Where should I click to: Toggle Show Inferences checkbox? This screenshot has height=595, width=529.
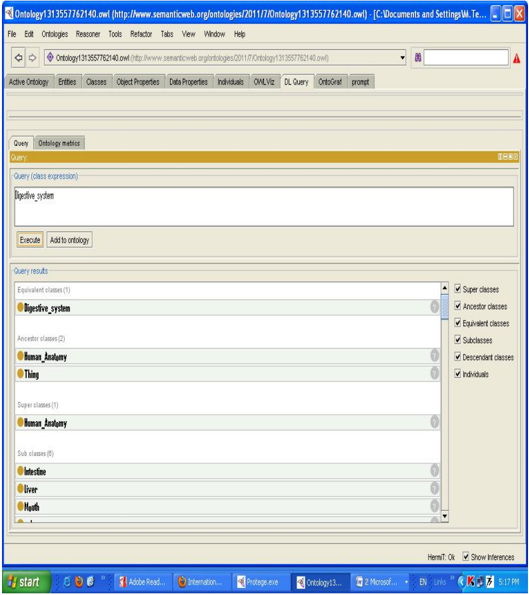tap(466, 557)
